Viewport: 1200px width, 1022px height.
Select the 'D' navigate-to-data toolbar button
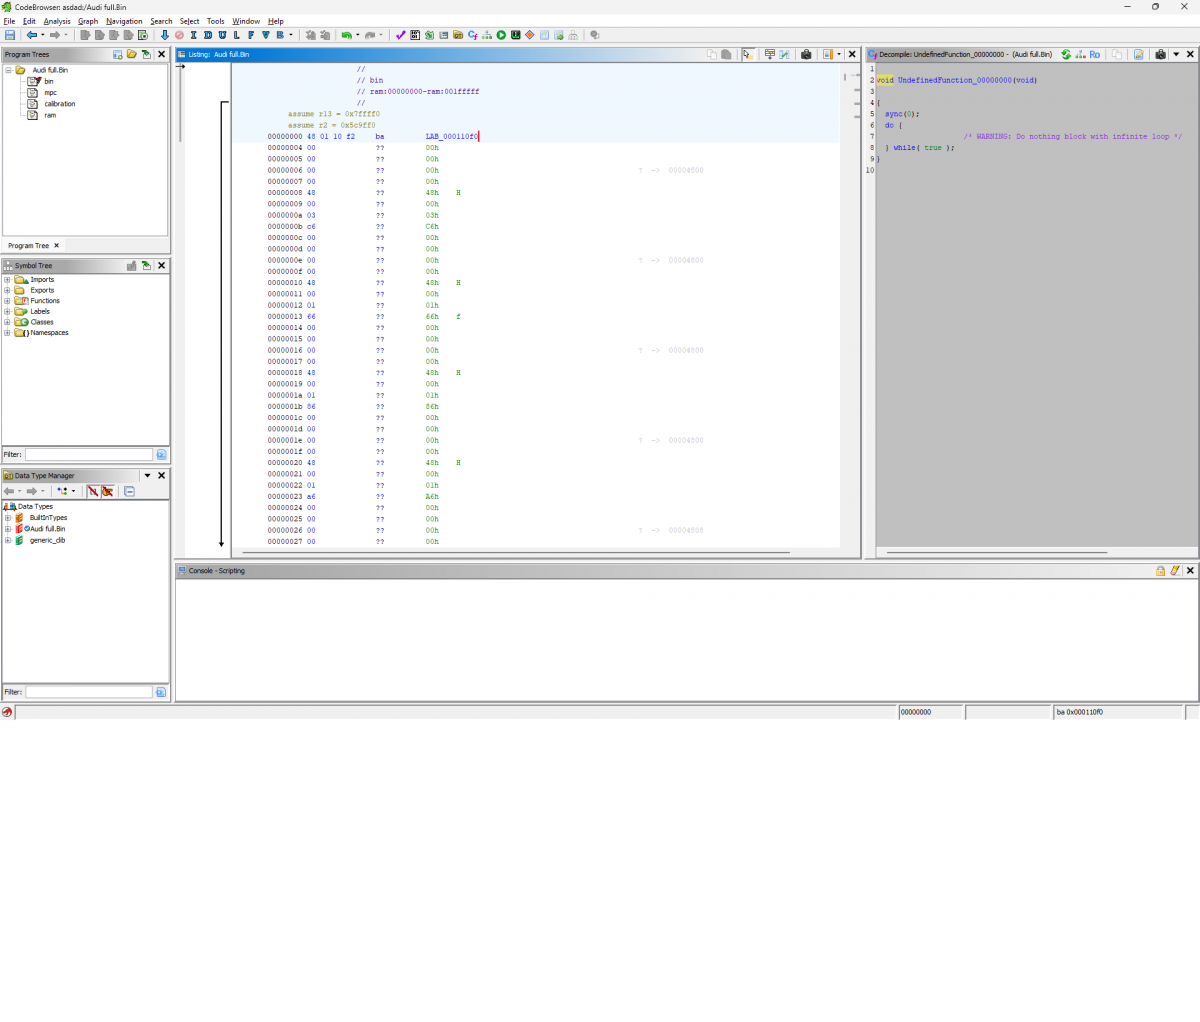pyautogui.click(x=208, y=35)
